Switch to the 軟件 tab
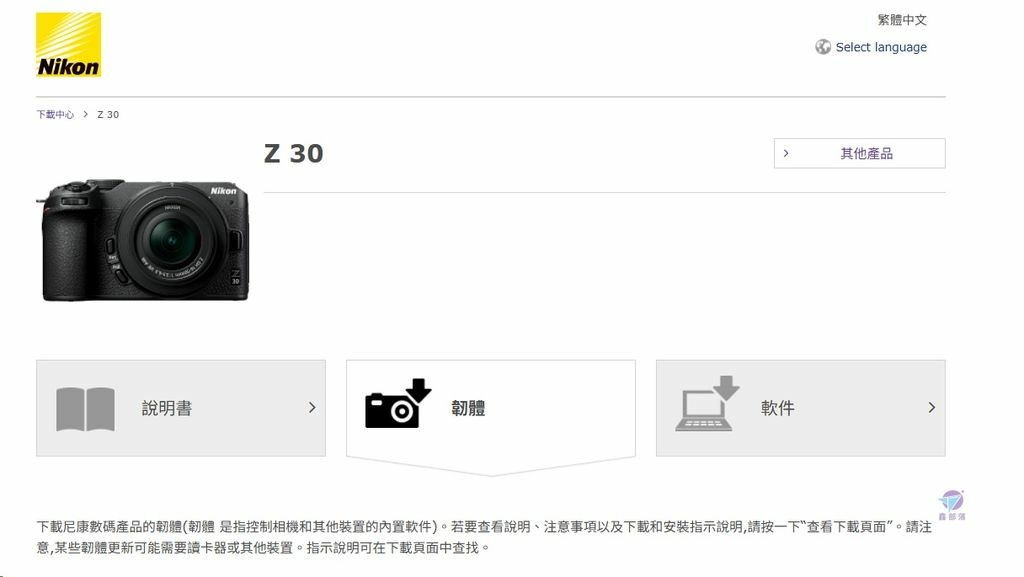Image resolution: width=1024 pixels, height=577 pixels. click(801, 408)
